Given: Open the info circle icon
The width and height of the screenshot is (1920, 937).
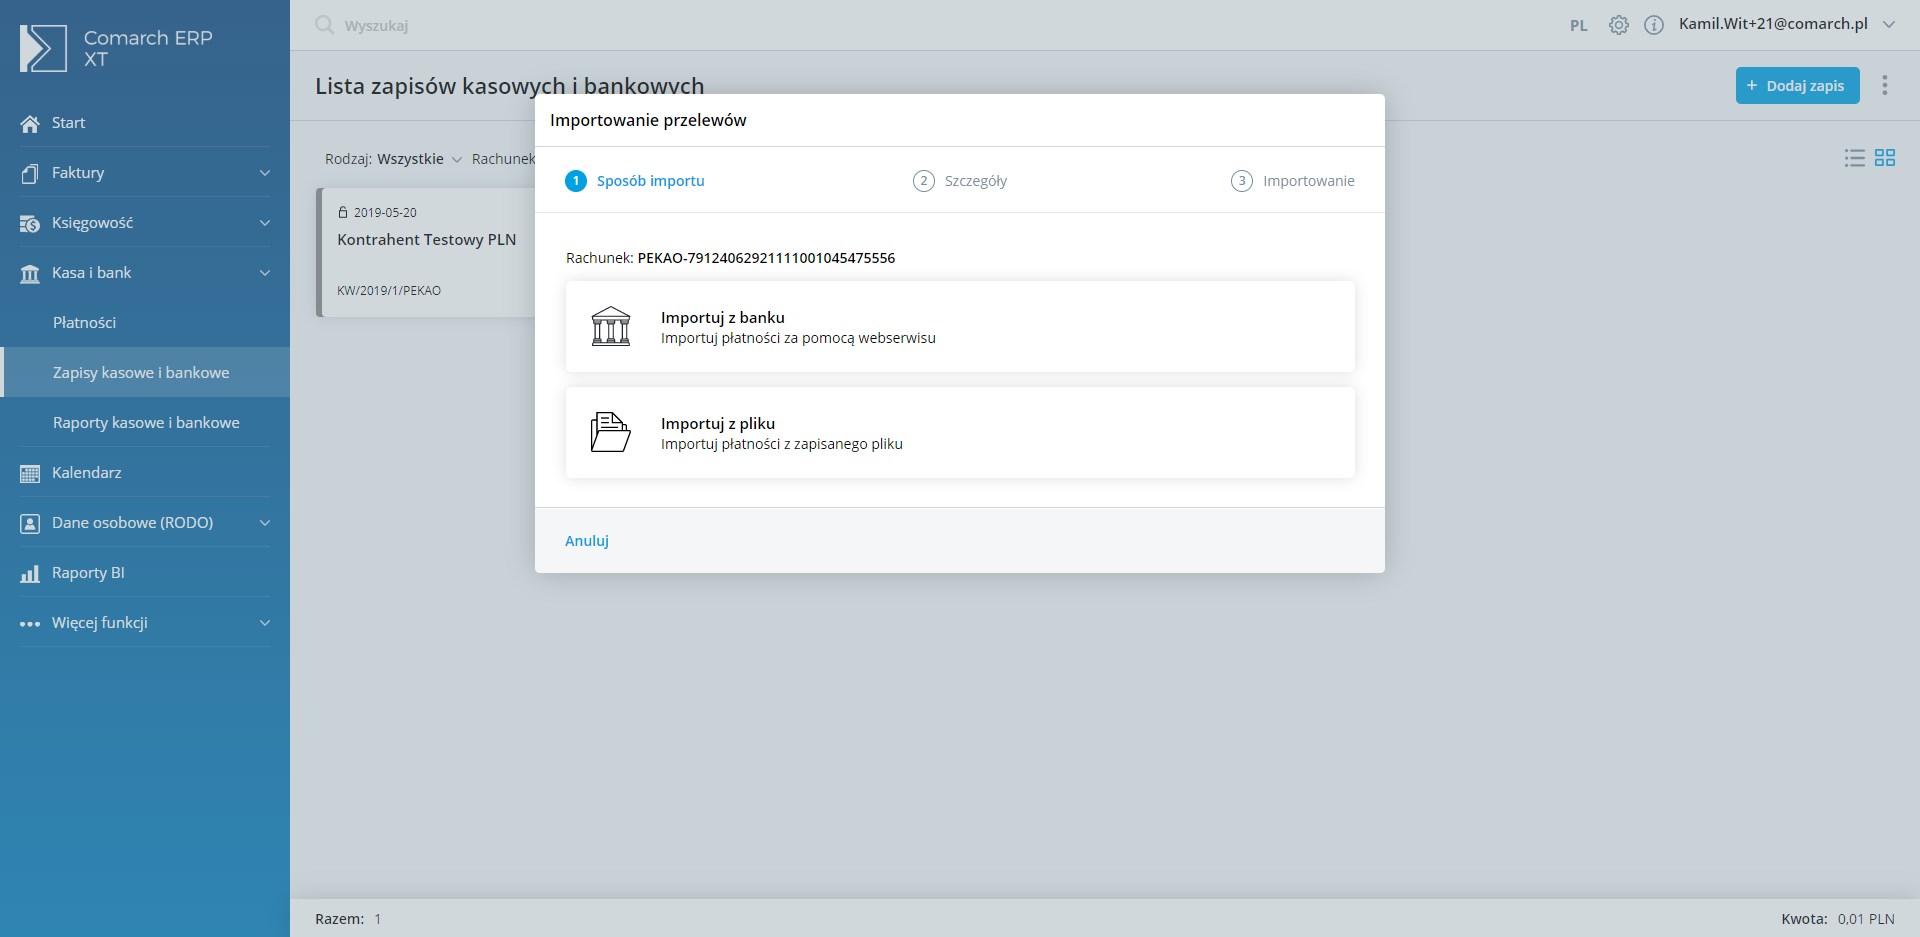Looking at the screenshot, I should click(x=1654, y=25).
